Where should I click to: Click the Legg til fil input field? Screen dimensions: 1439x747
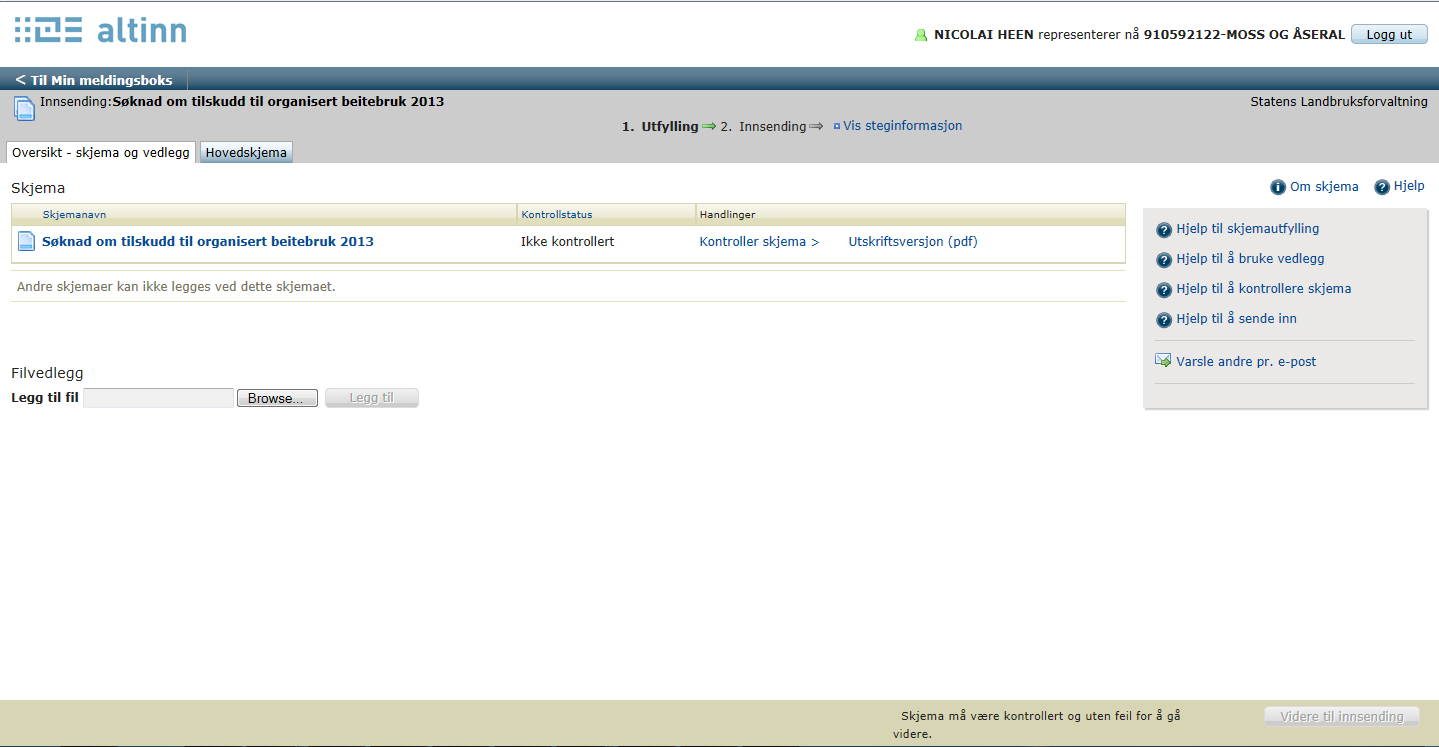coord(158,398)
